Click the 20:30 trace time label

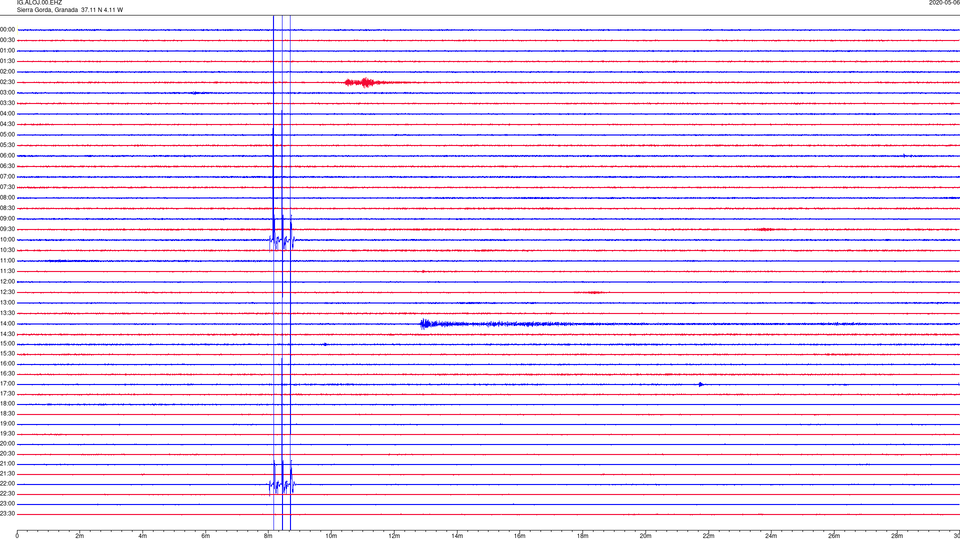click(7, 454)
